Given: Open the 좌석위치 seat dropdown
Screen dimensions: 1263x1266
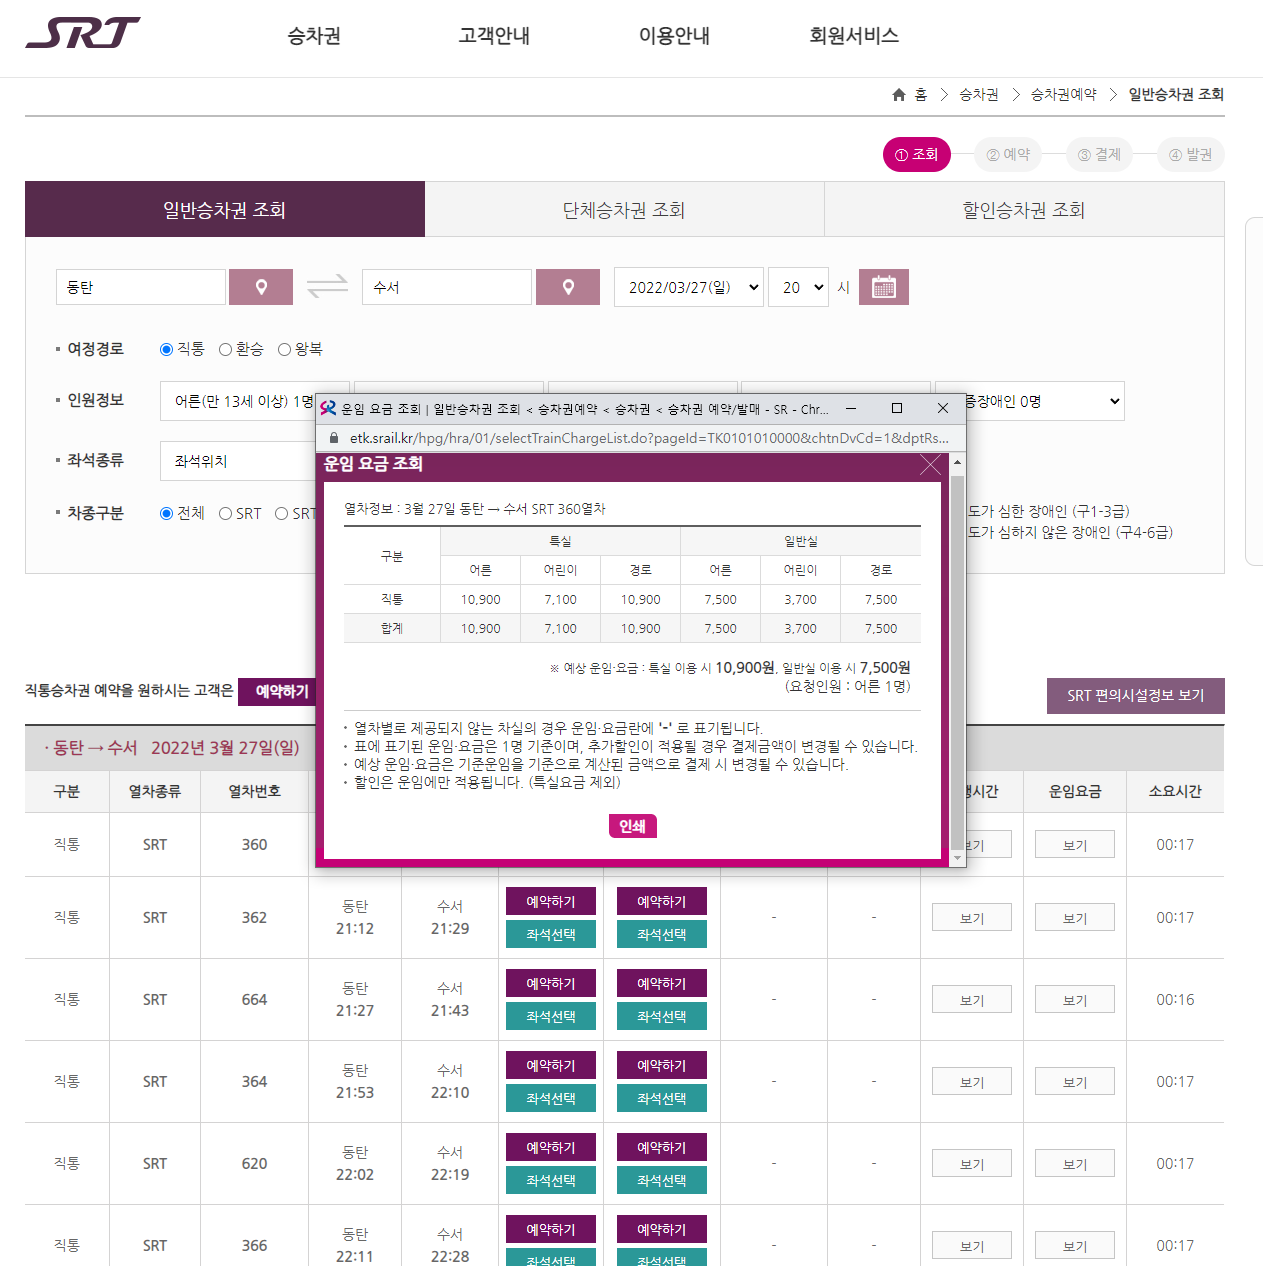Looking at the screenshot, I should (x=238, y=461).
